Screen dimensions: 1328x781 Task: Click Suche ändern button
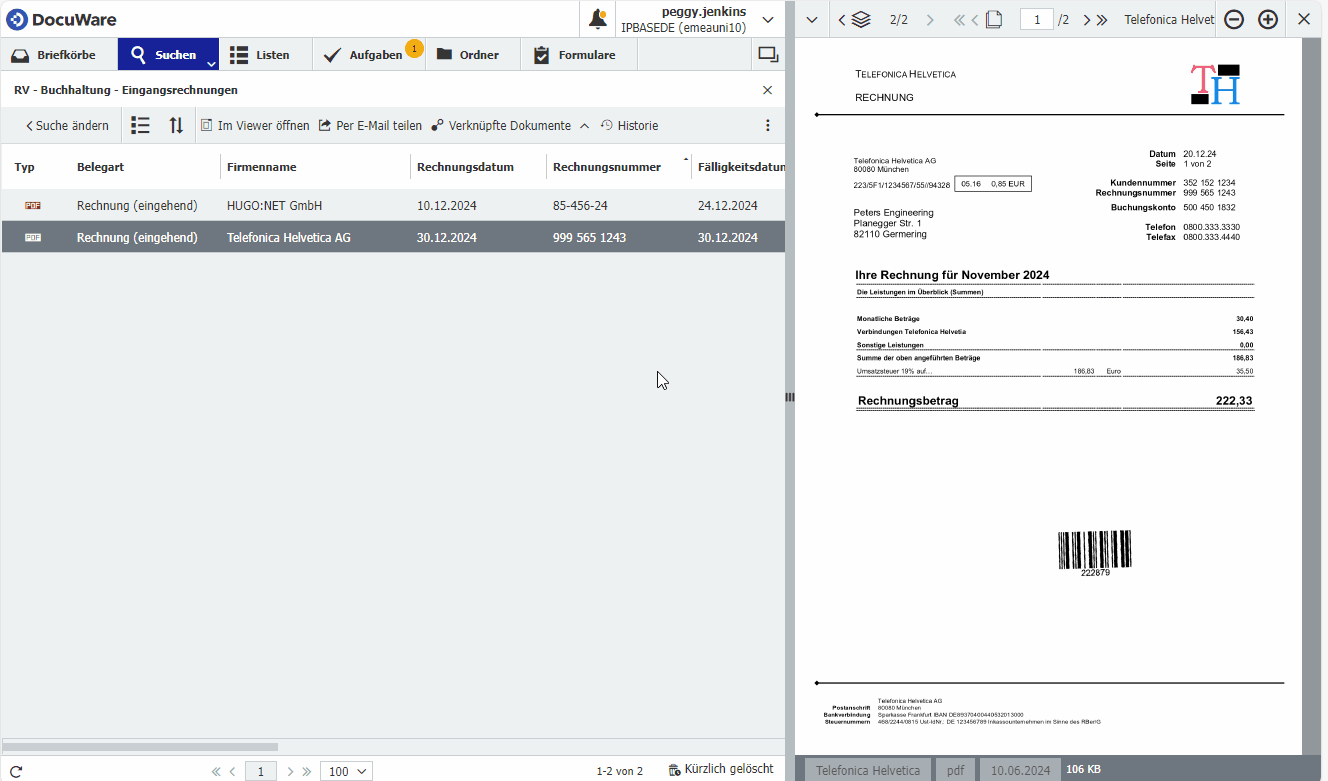67,125
